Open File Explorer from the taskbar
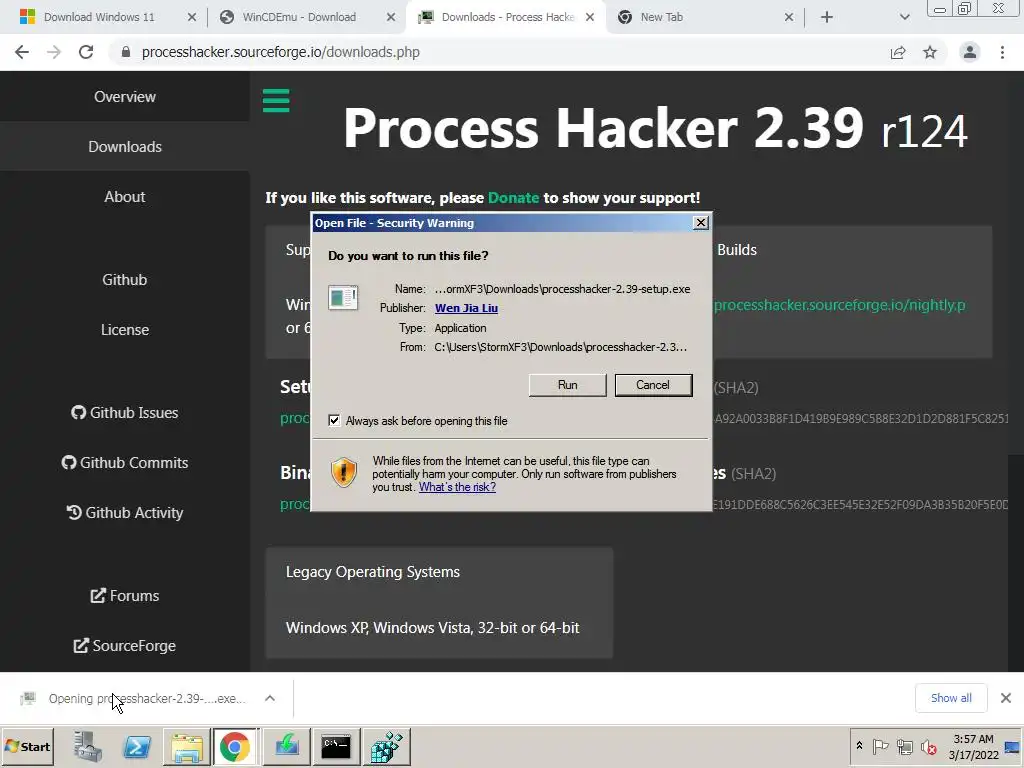 (x=186, y=746)
